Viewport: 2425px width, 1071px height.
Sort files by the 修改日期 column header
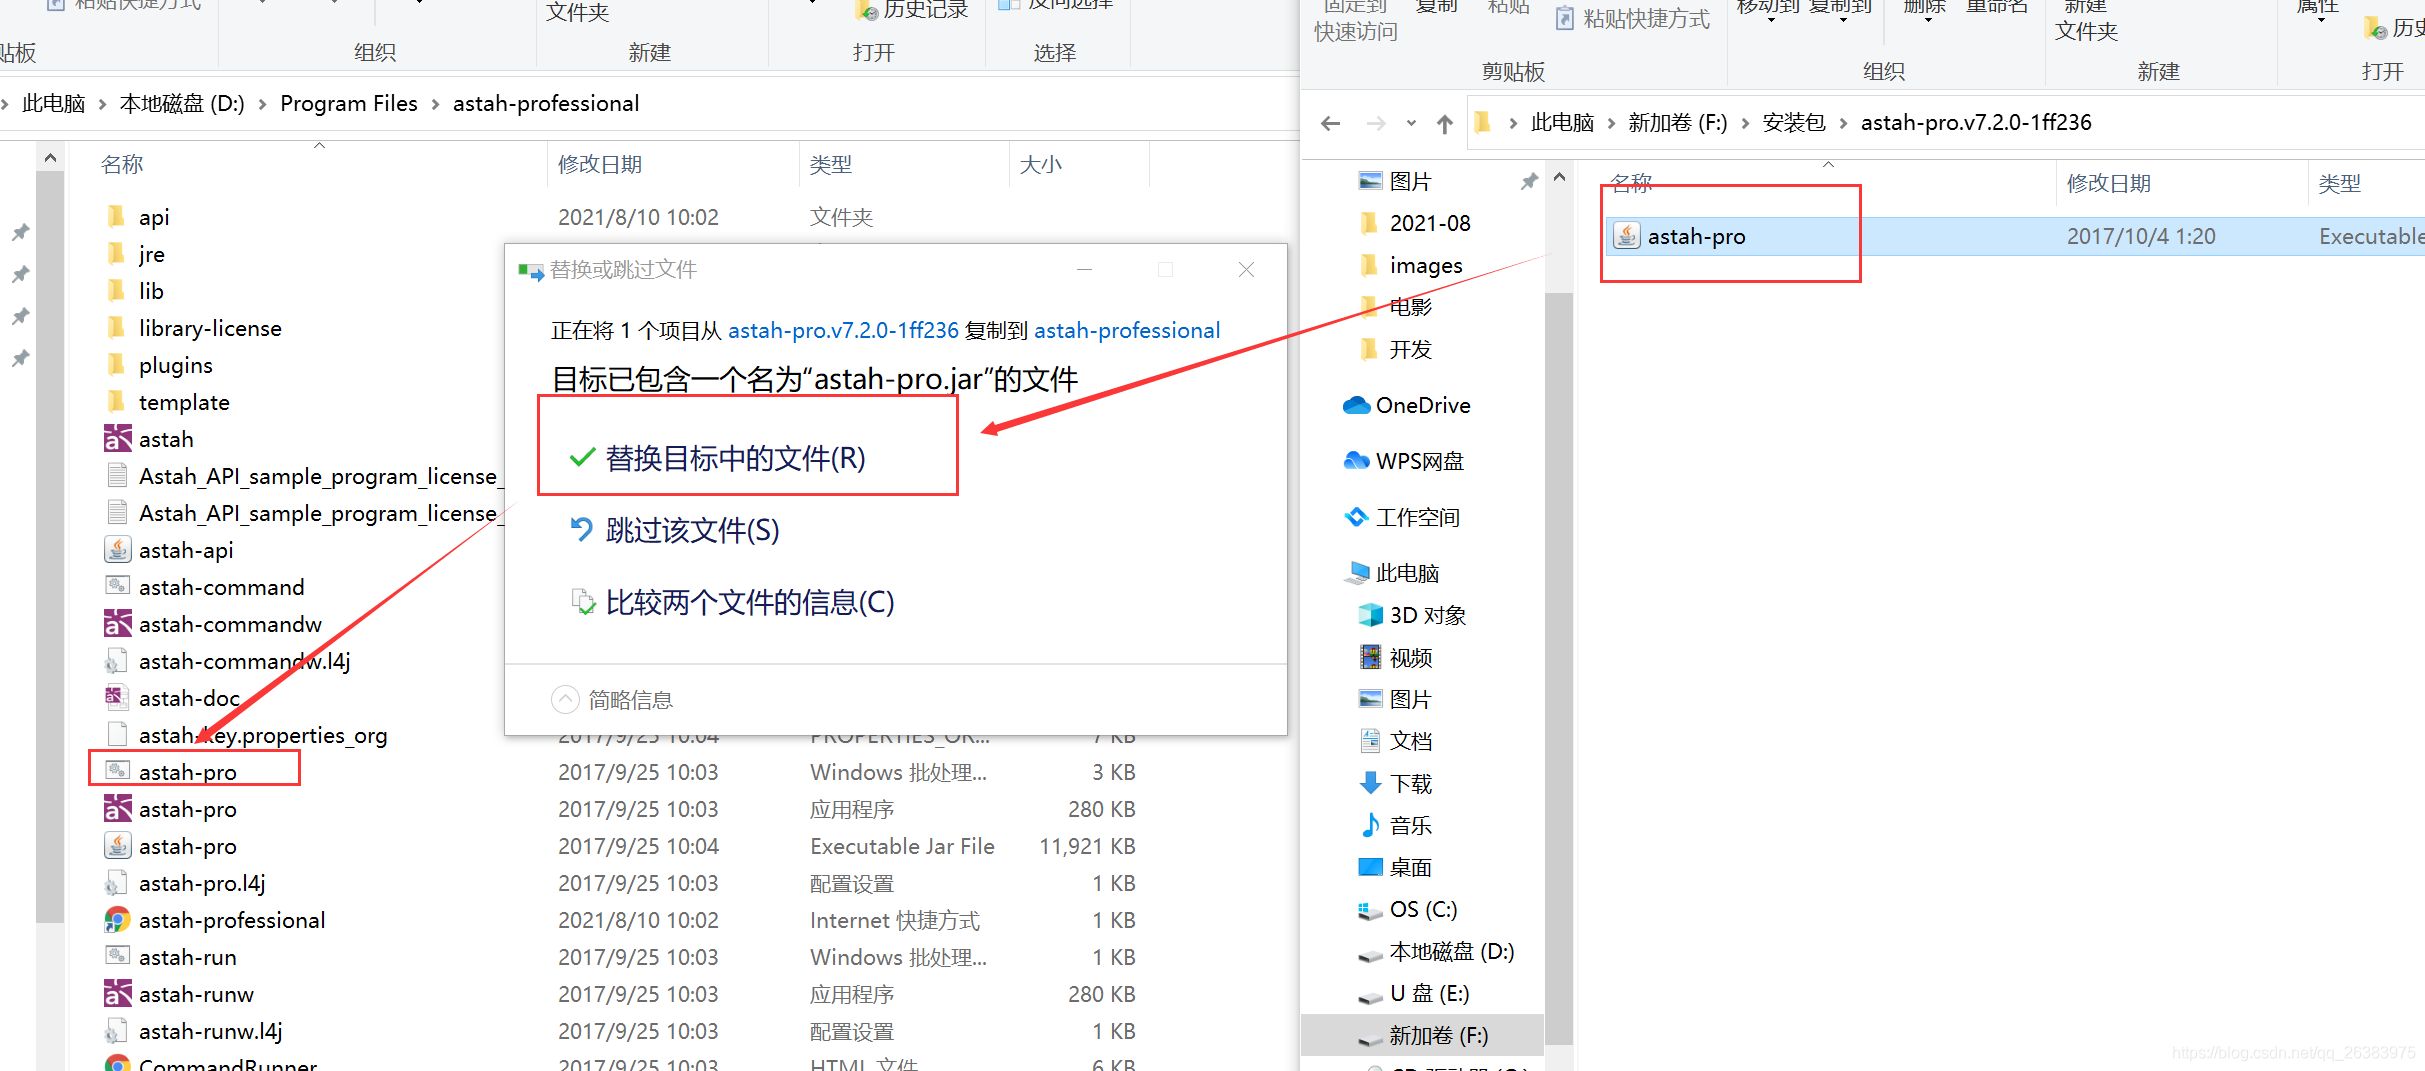(600, 164)
